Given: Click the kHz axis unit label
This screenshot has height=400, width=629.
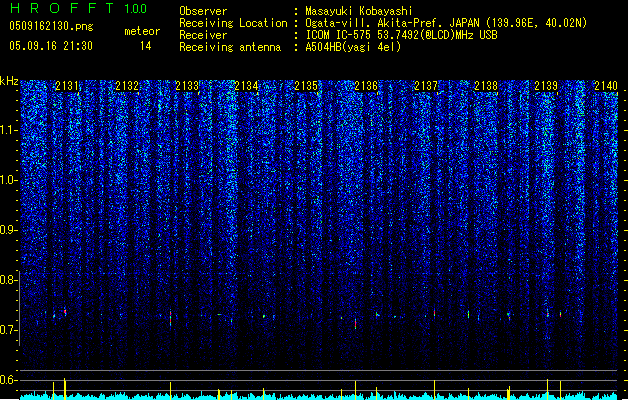Looking at the screenshot, I should (x=9, y=81).
